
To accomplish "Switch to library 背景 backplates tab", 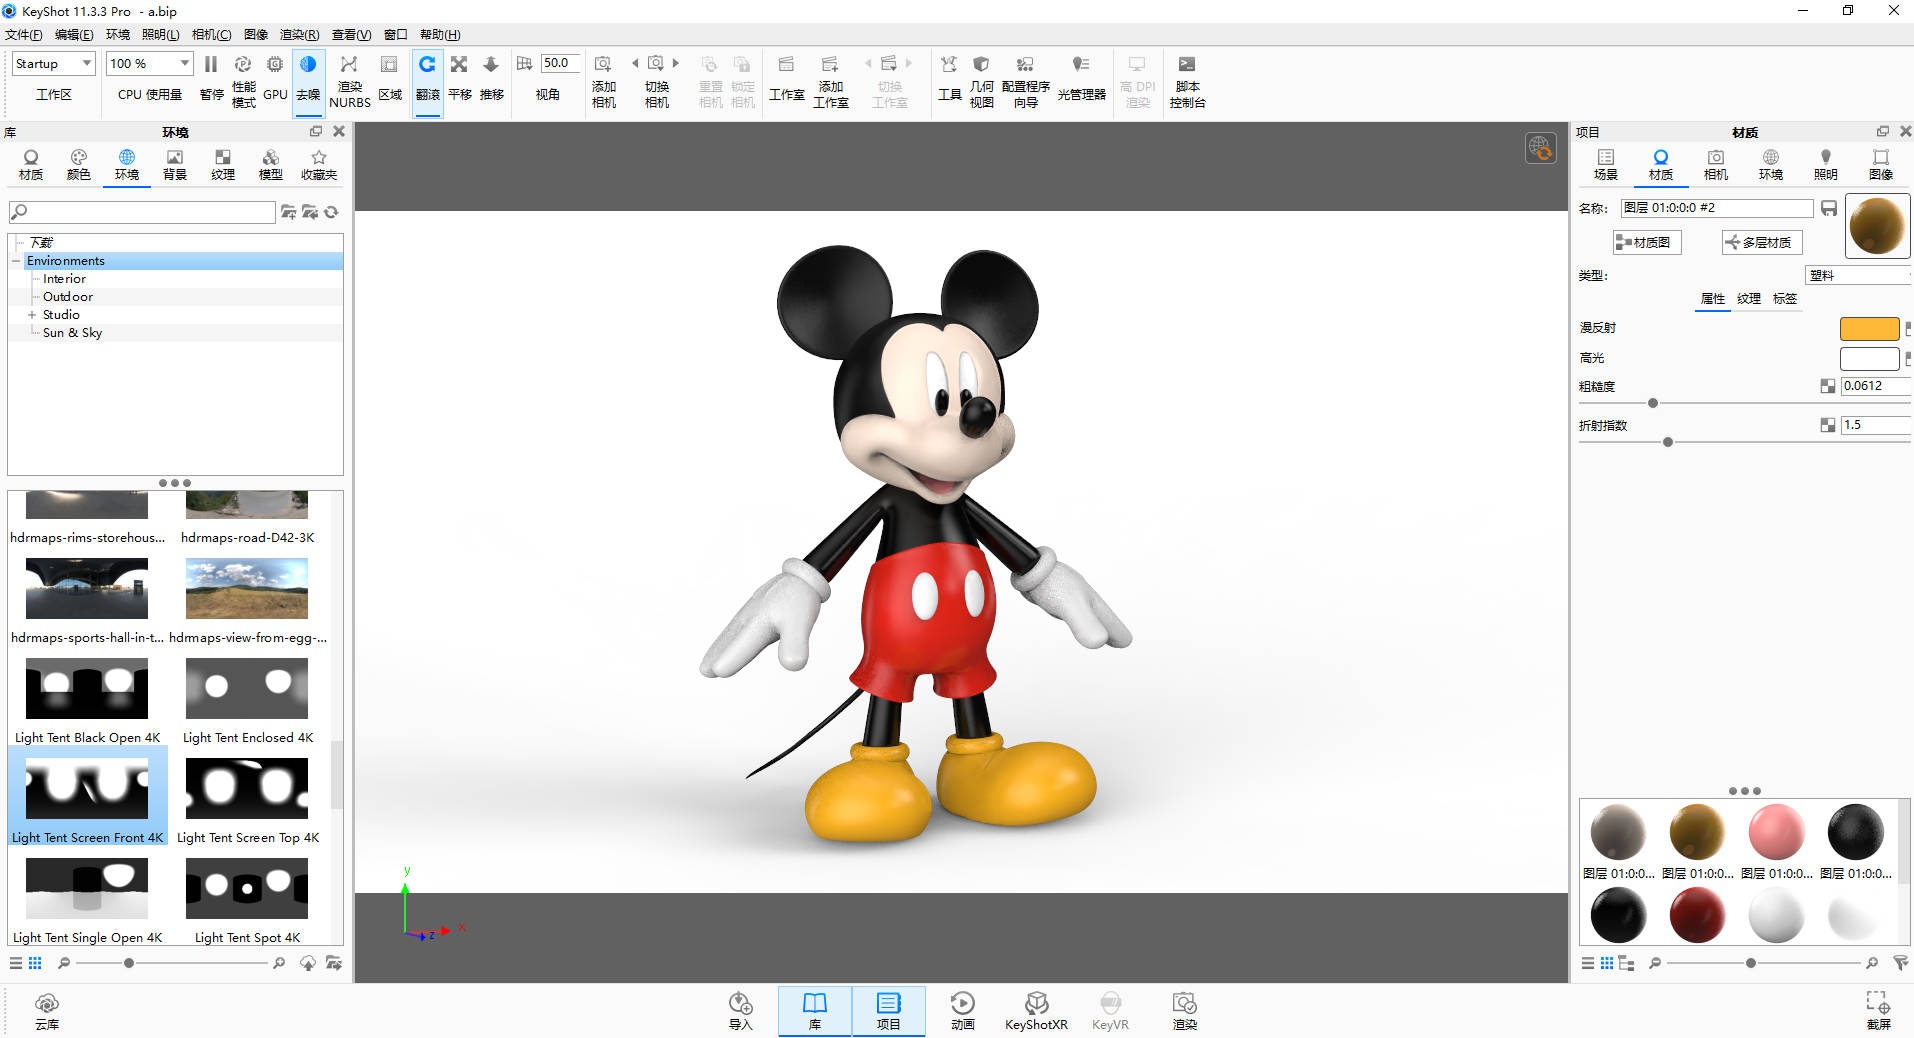I will click(x=175, y=165).
